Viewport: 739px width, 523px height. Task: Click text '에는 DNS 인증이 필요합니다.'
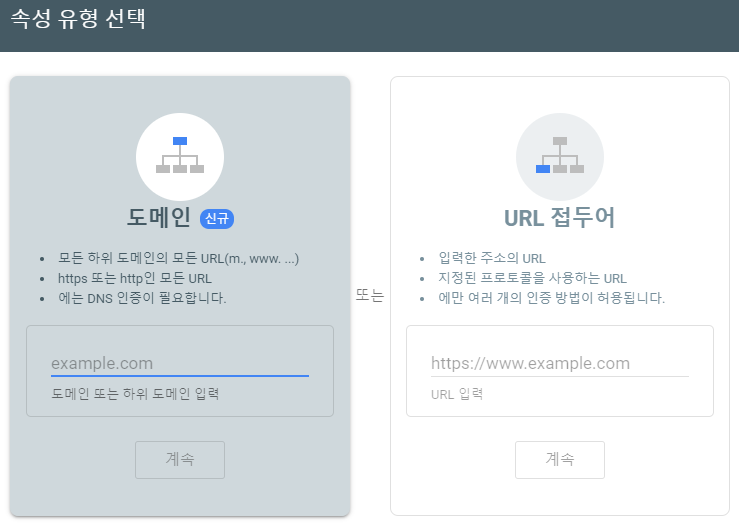[x=142, y=298]
